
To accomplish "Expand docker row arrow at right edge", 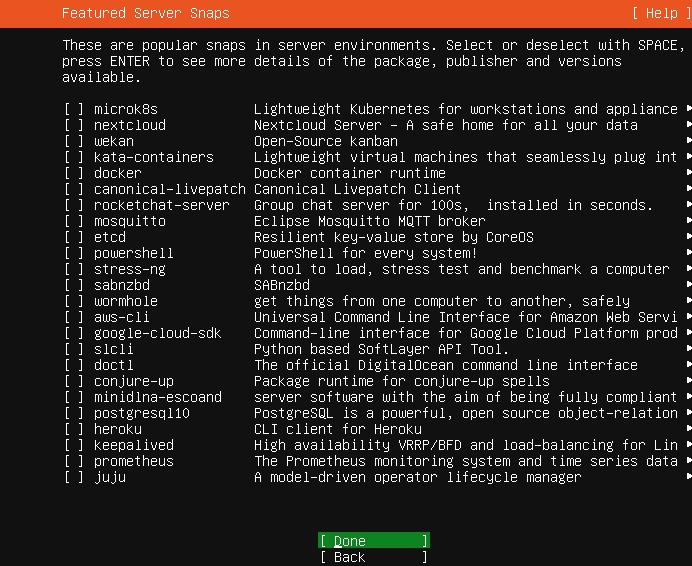I will (x=689, y=172).
